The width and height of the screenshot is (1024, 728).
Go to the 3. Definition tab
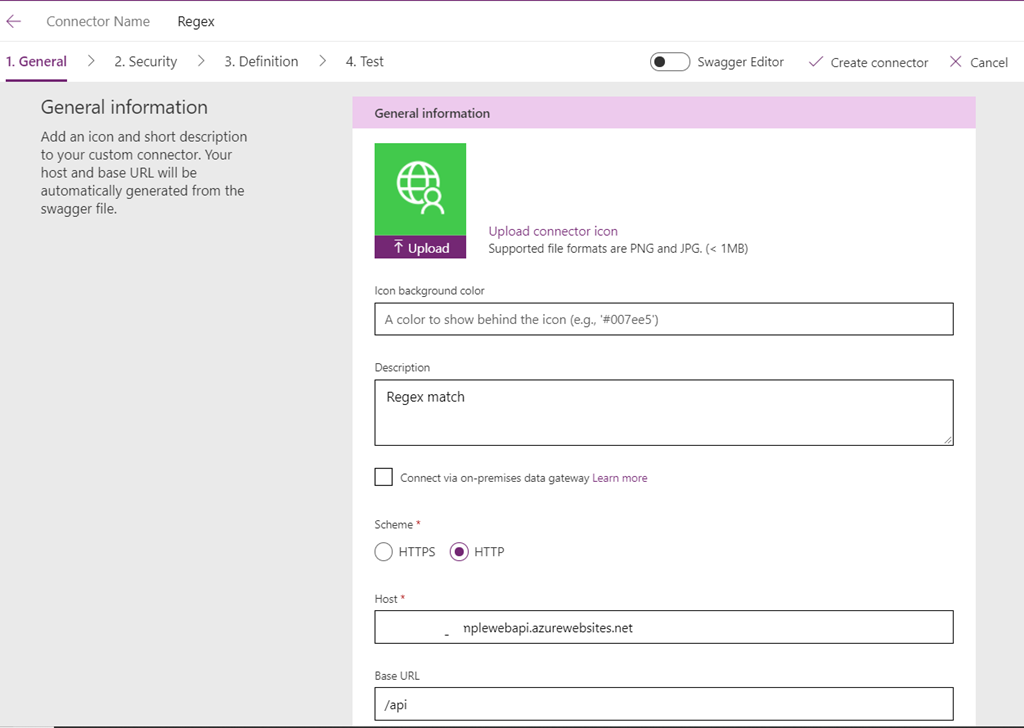[261, 61]
